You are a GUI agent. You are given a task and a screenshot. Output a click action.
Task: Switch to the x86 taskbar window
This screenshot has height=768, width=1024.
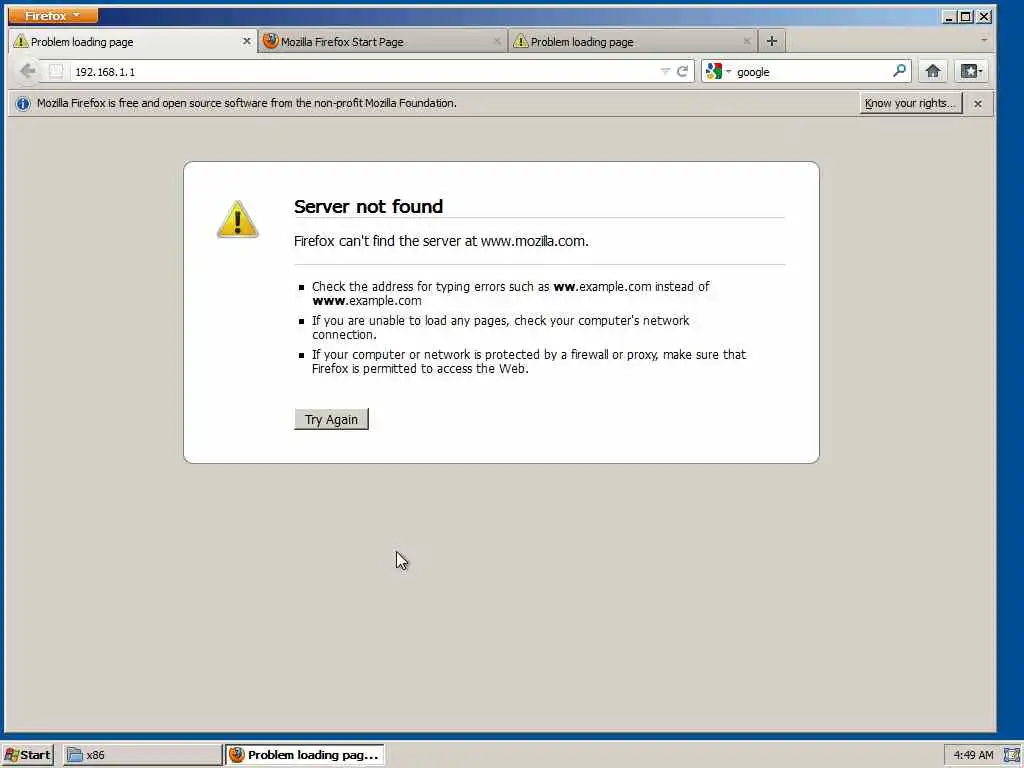142,755
